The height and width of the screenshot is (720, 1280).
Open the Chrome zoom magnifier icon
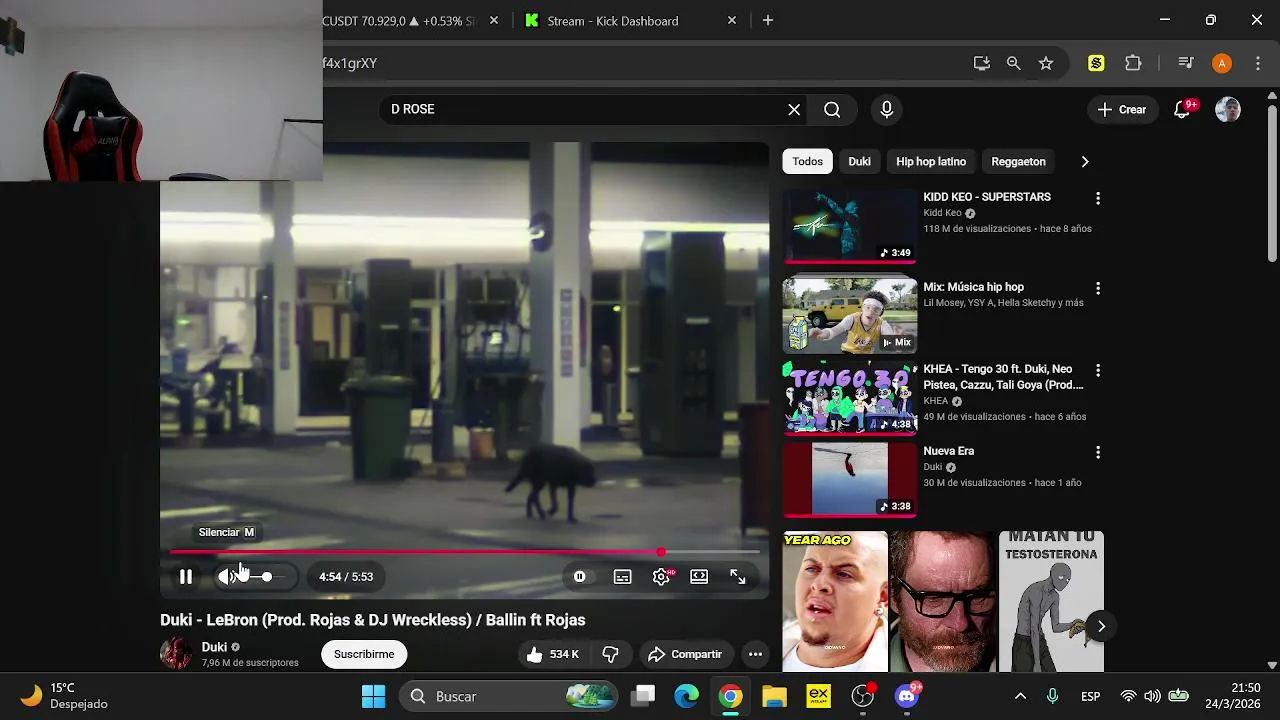[x=1014, y=63]
